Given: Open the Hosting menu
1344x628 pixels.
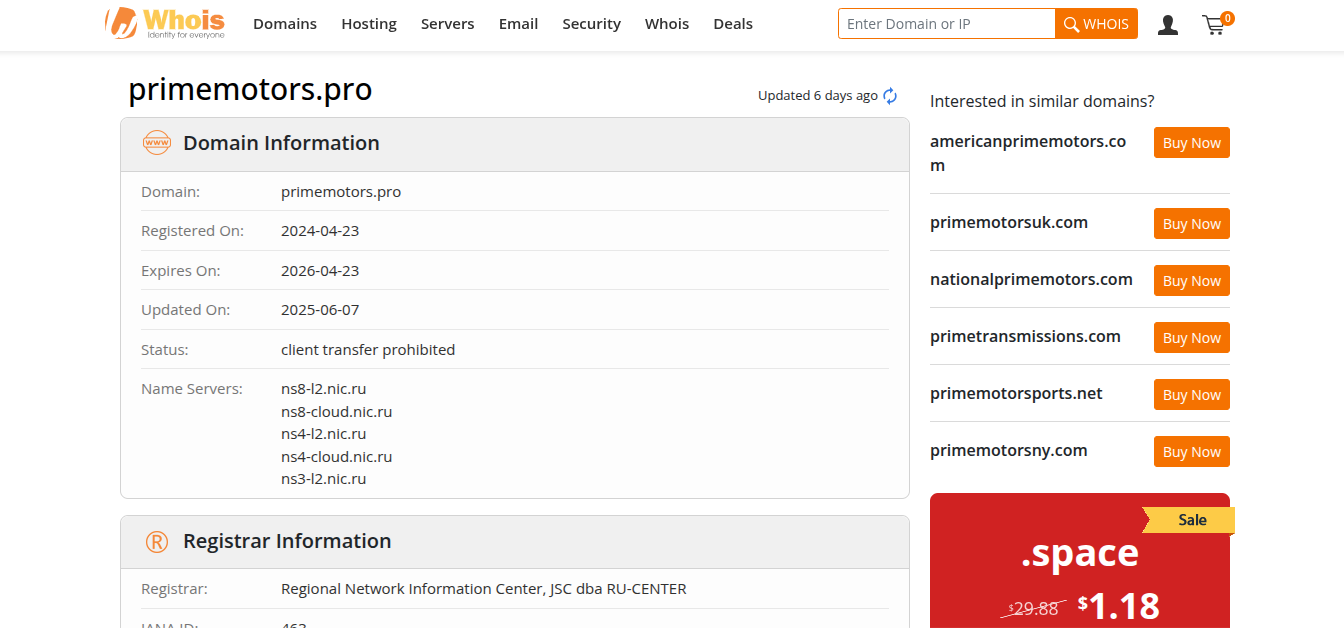Looking at the screenshot, I should [x=369, y=24].
